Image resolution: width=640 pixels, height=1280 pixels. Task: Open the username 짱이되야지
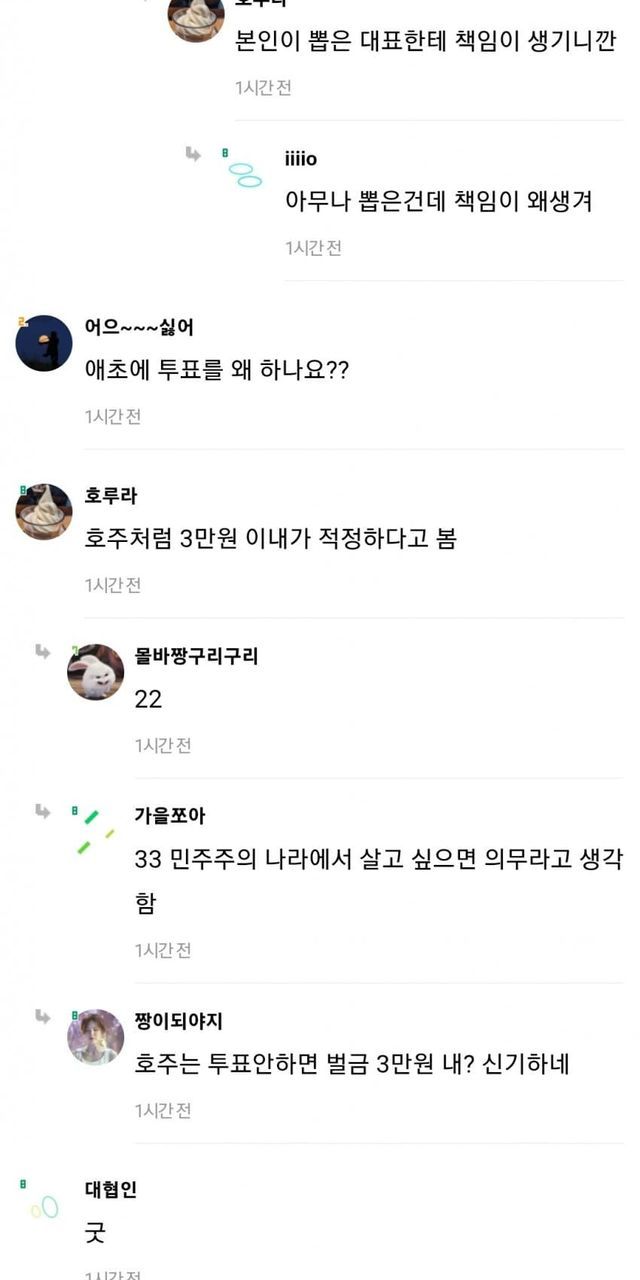[178, 1021]
